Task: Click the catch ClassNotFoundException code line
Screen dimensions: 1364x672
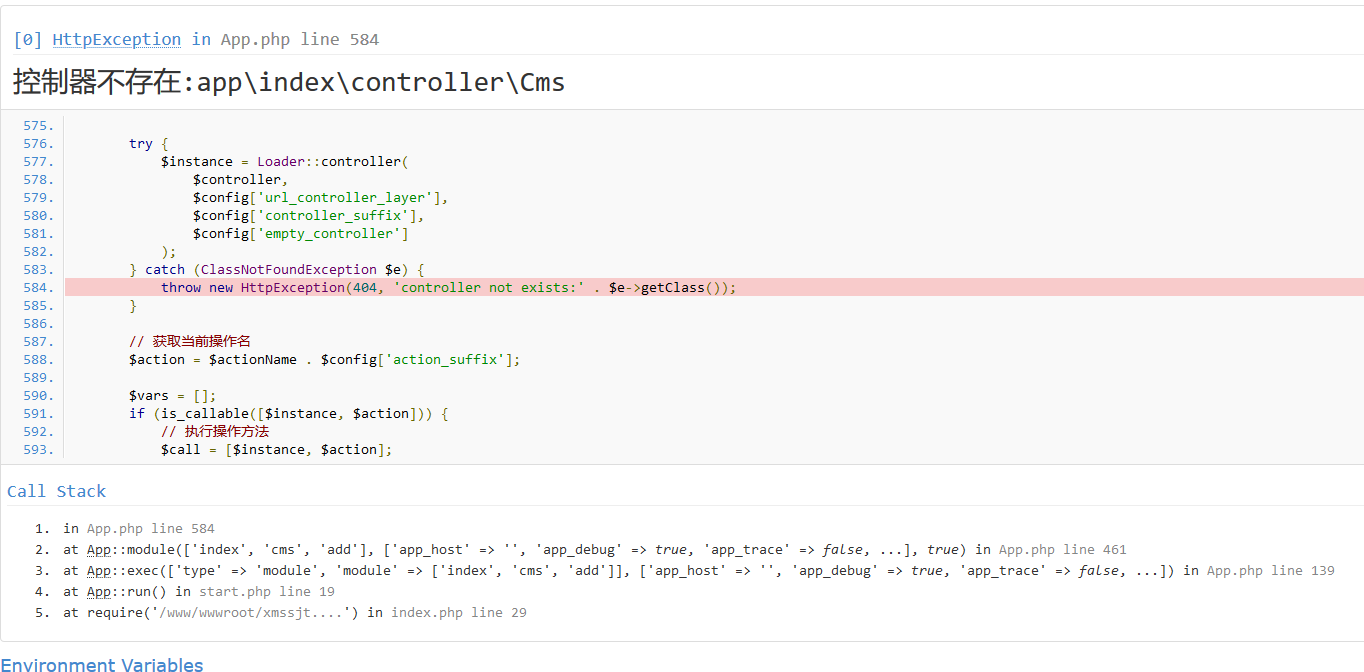Action: [x=278, y=269]
